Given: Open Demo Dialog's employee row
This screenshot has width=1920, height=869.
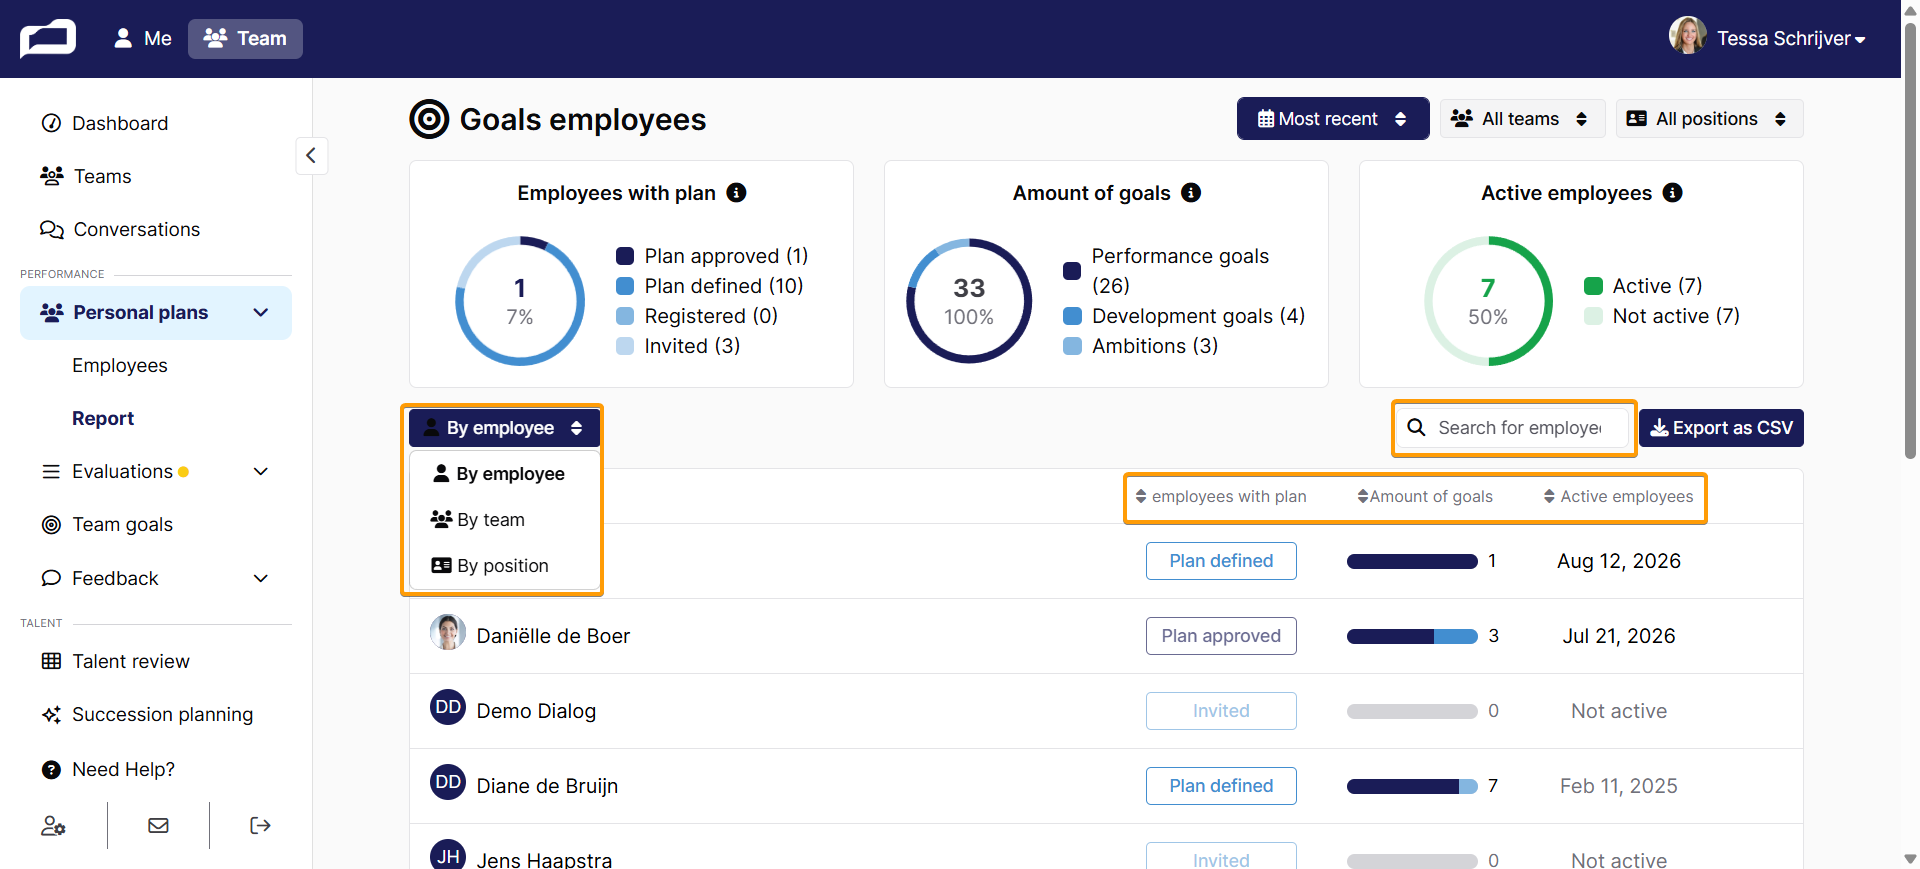Looking at the screenshot, I should pos(1106,711).
